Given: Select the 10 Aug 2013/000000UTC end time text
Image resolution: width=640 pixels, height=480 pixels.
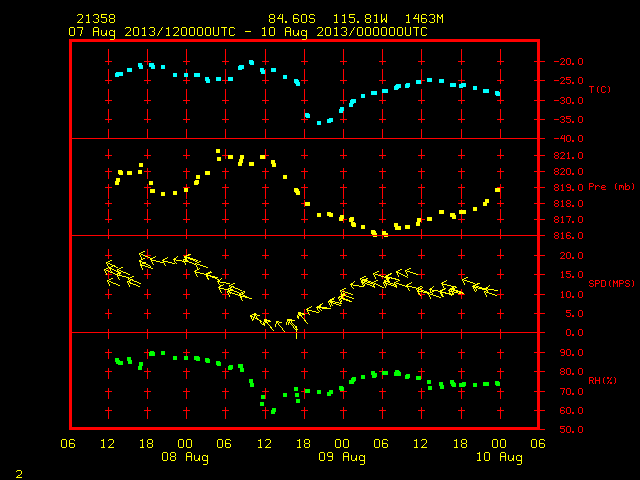Looking at the screenshot, I should point(344,32).
